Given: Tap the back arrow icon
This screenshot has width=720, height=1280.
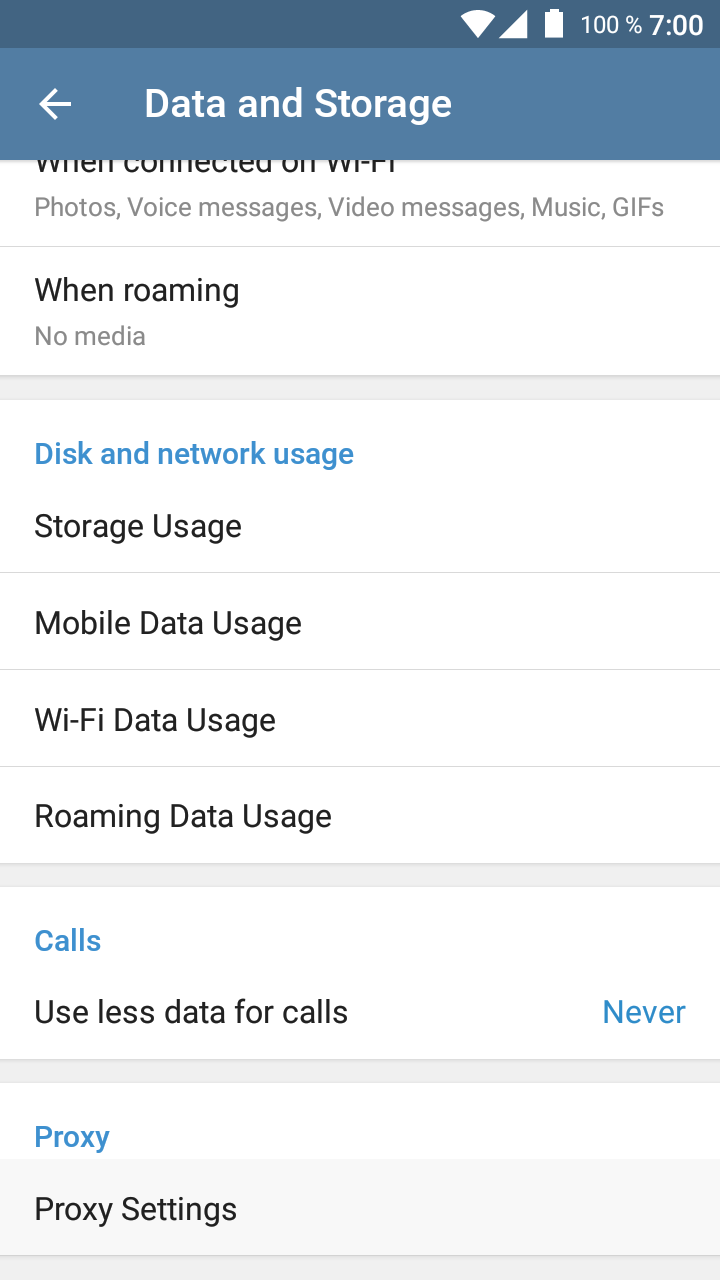Looking at the screenshot, I should 55,104.
